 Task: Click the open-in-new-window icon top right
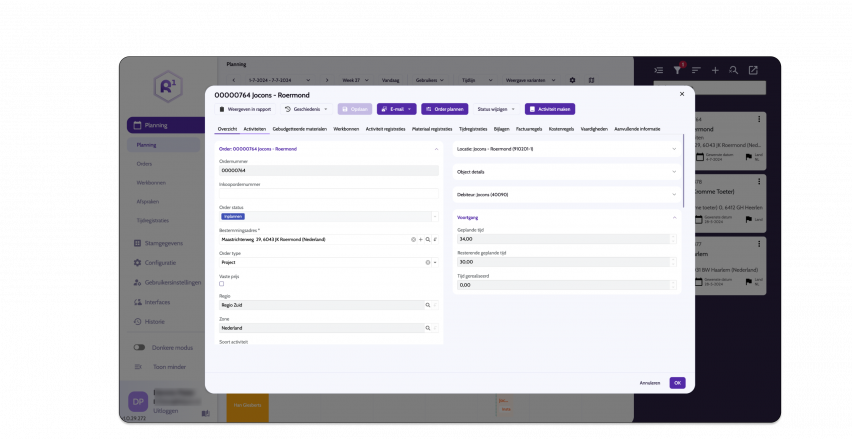coord(753,70)
